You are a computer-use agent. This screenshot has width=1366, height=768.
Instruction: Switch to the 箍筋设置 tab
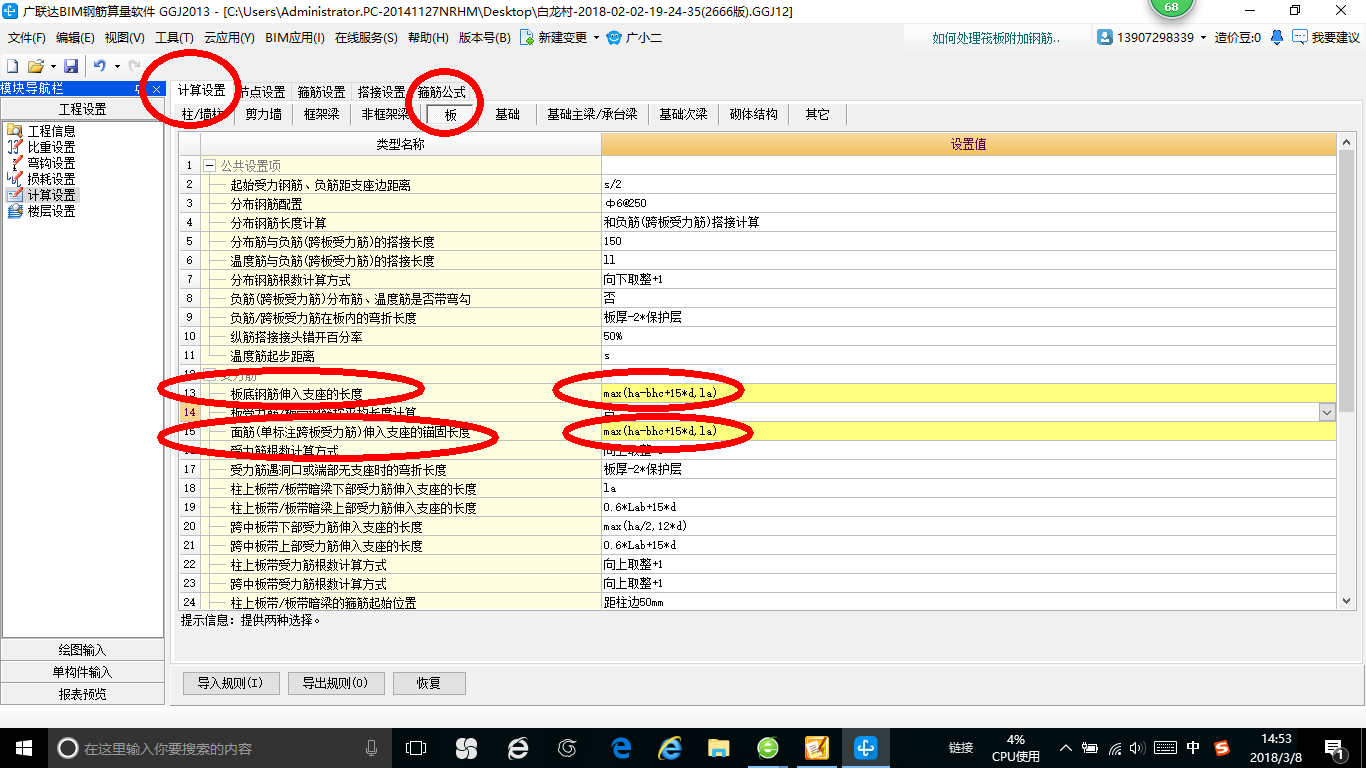point(321,92)
